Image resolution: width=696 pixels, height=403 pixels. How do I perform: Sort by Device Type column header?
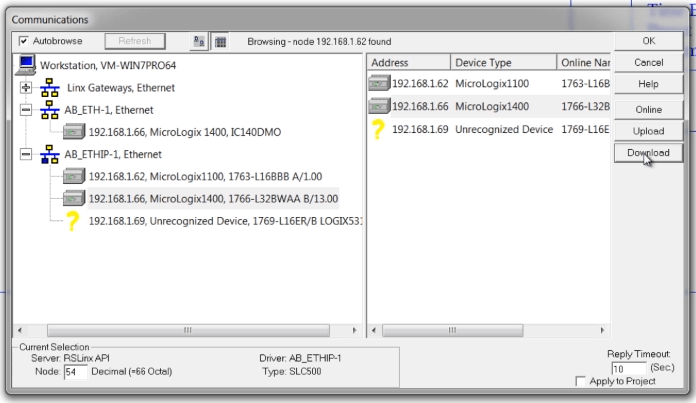point(503,63)
